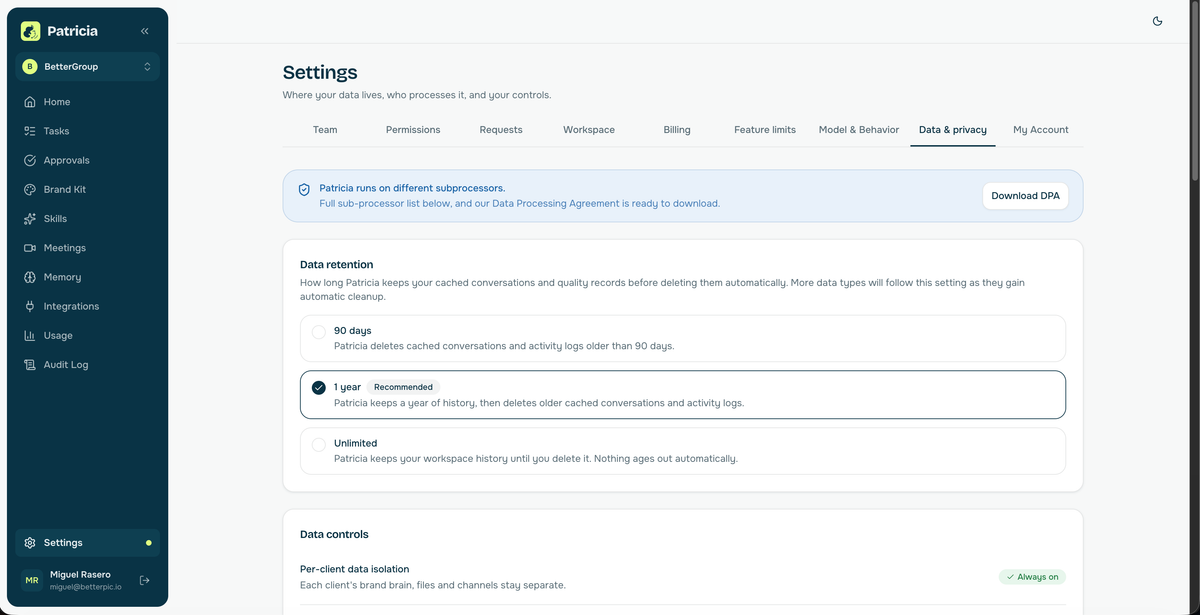Select the 90 days retention radio
This screenshot has width=1200, height=615.
[x=318, y=332]
